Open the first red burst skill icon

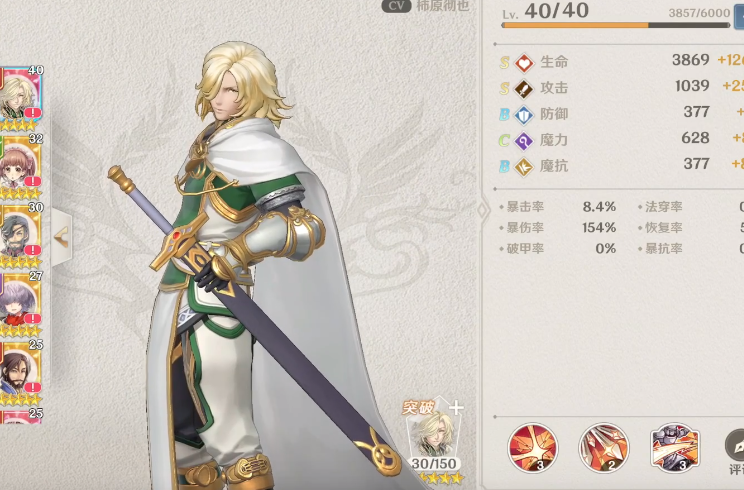532,448
